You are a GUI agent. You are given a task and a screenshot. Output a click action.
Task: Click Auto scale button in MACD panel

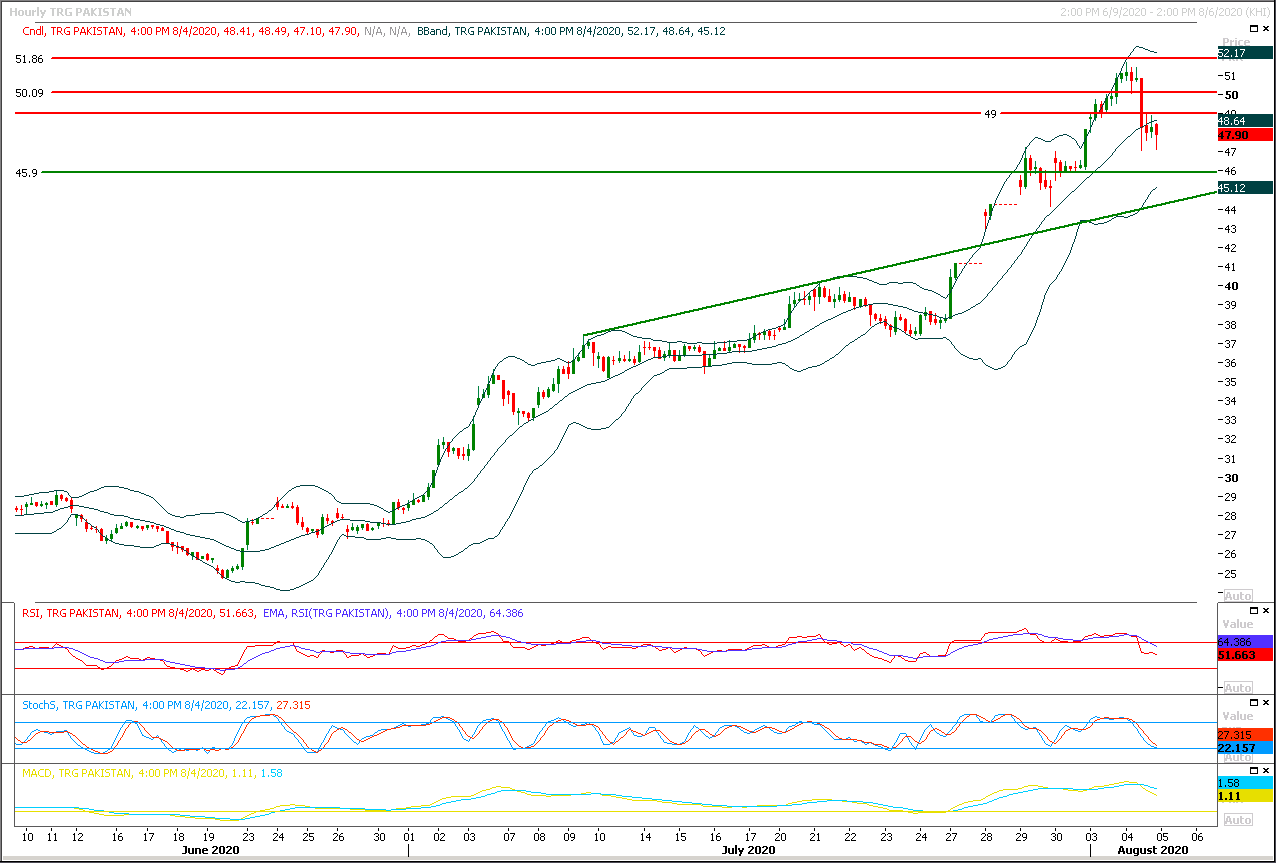tap(1238, 820)
